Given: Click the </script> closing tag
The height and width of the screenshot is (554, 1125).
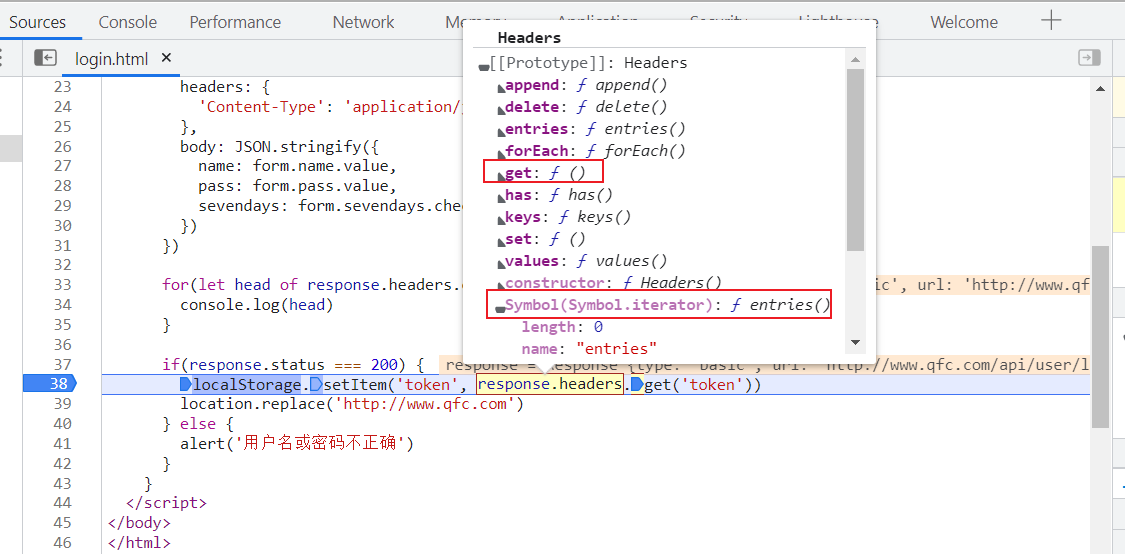Looking at the screenshot, I should point(166,503).
